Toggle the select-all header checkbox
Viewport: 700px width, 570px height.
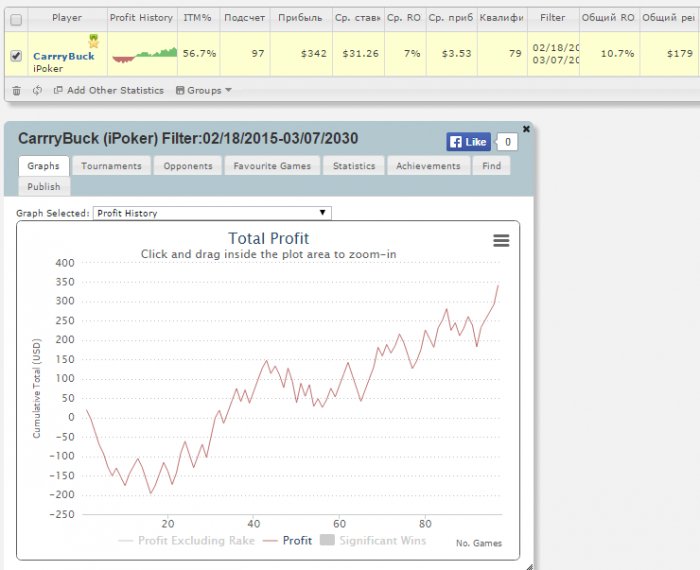tap(15, 18)
